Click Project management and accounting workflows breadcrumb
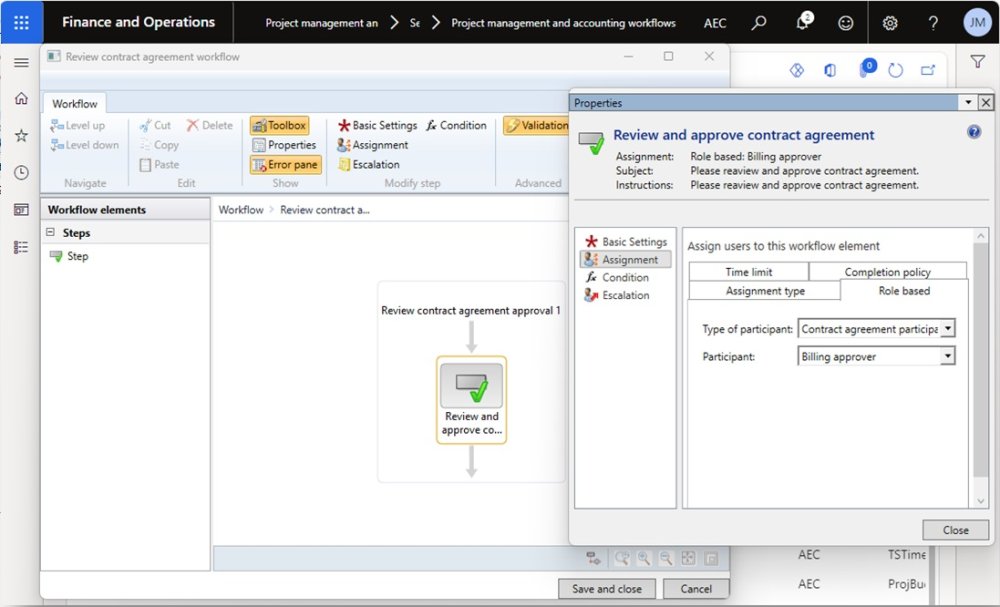Viewport: 1000px width, 607px height. point(563,23)
